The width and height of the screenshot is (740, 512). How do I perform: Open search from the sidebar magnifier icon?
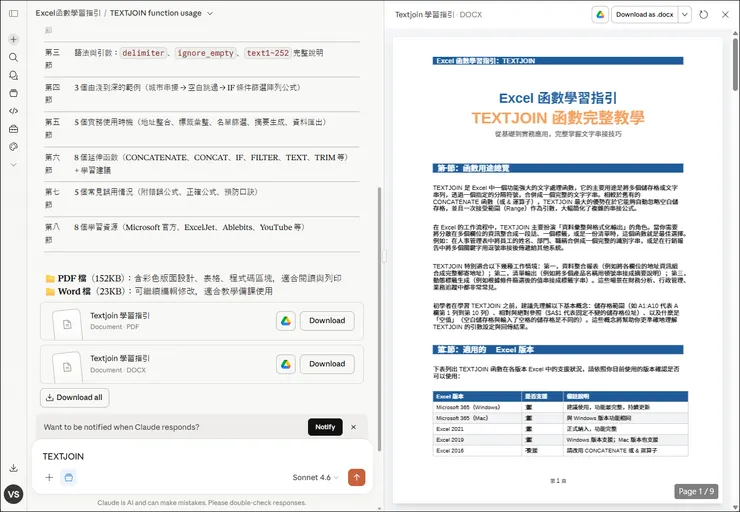coord(13,57)
